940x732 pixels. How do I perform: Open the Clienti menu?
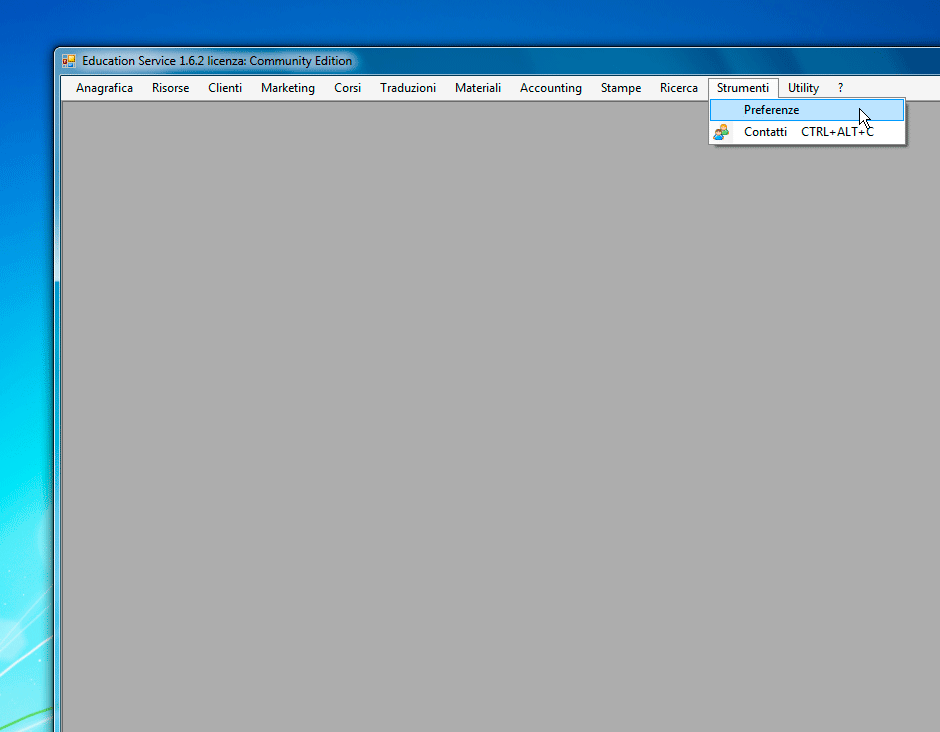click(x=225, y=88)
